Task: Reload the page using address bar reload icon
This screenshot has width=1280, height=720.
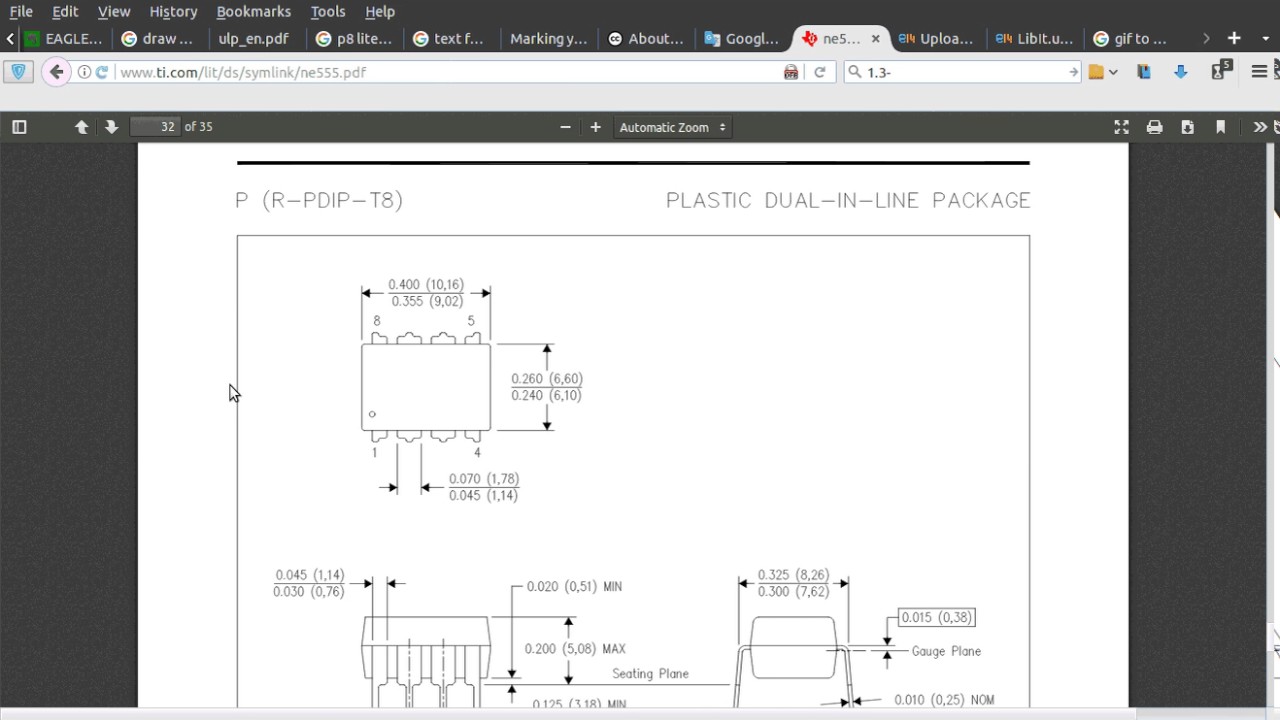Action: (x=819, y=72)
